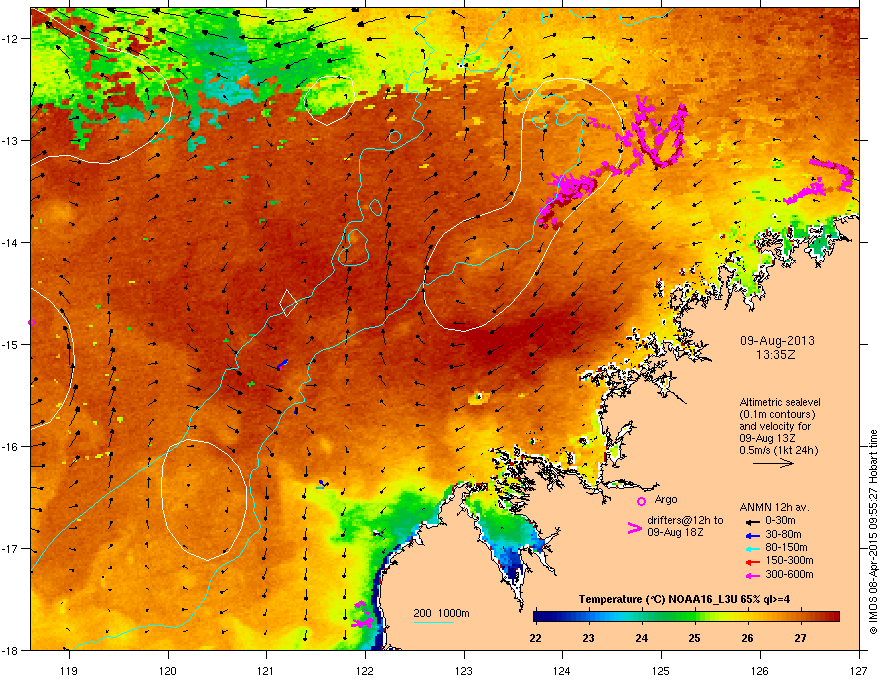The image size is (880, 680).
Task: Click the 0.5m/s velocity scale arrow
Action: pyautogui.click(x=773, y=463)
